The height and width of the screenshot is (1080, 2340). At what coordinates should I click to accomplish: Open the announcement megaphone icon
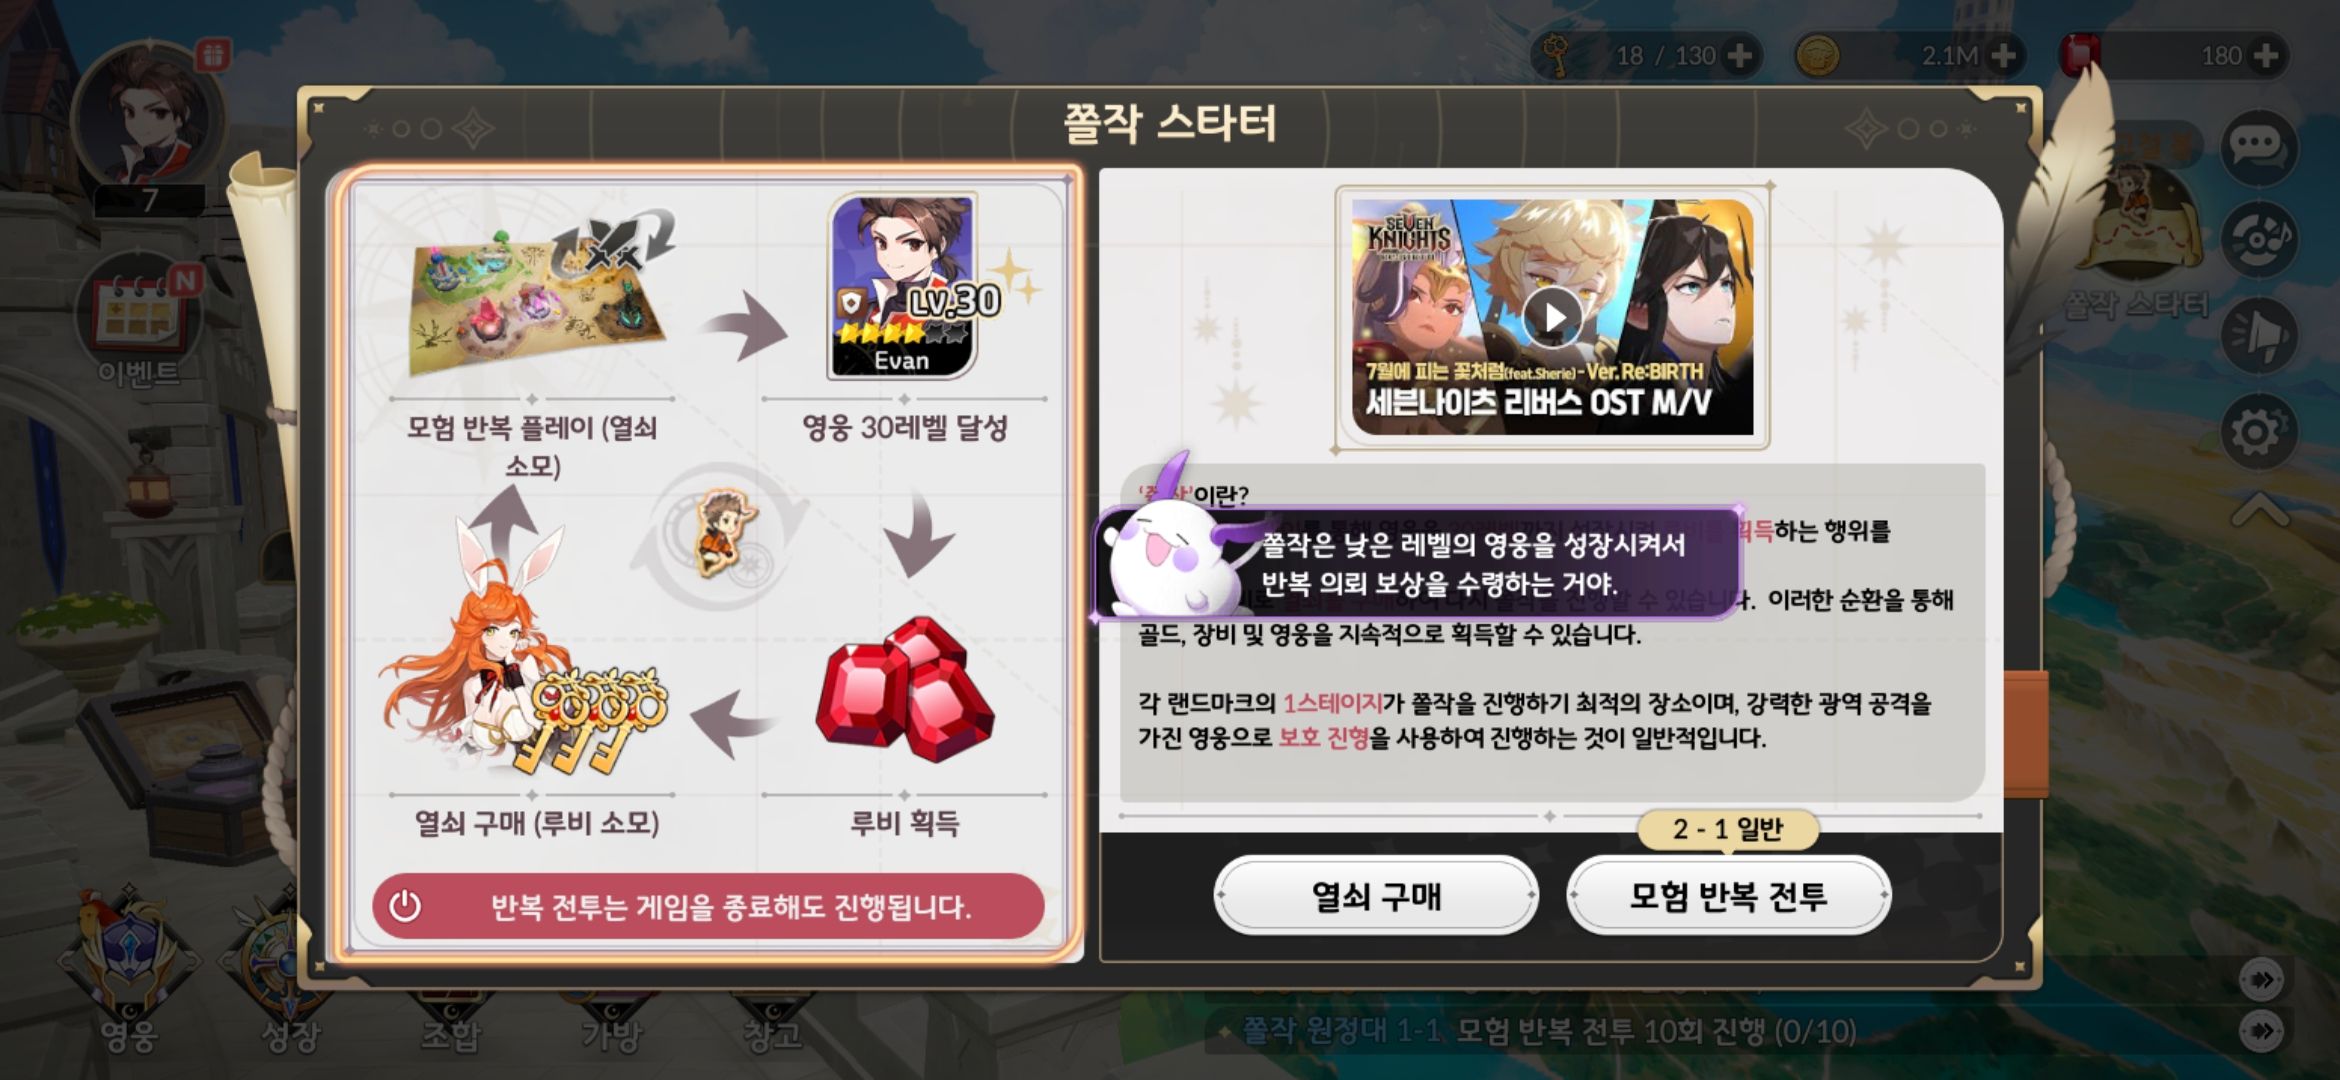2259,334
